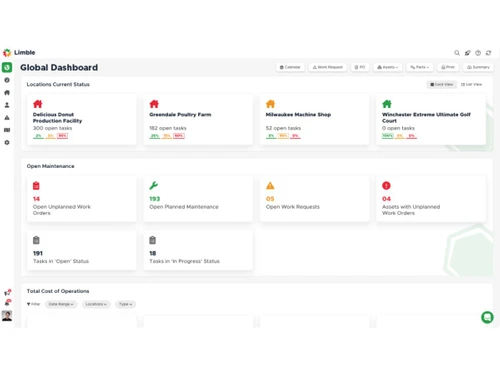Click the Filter funnel label
The image size is (500, 375).
33,304
